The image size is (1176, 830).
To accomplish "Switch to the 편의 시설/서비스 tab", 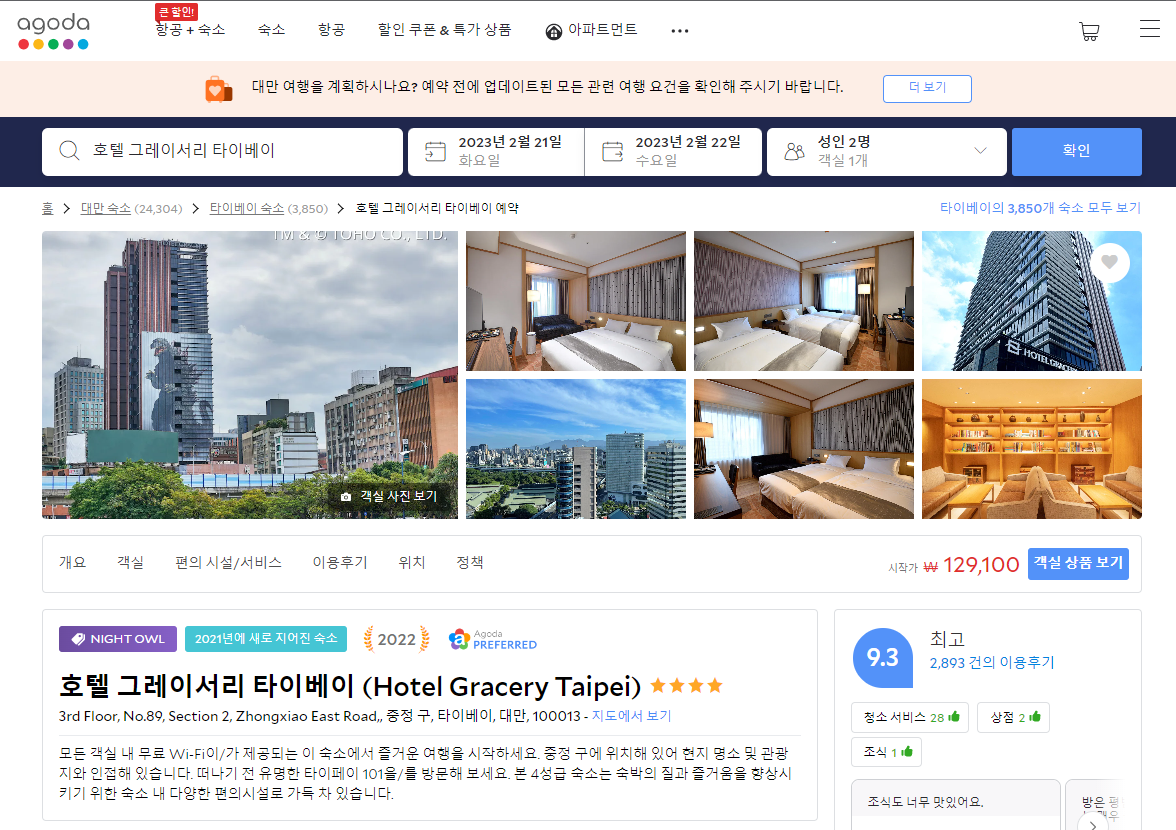I will [x=228, y=562].
